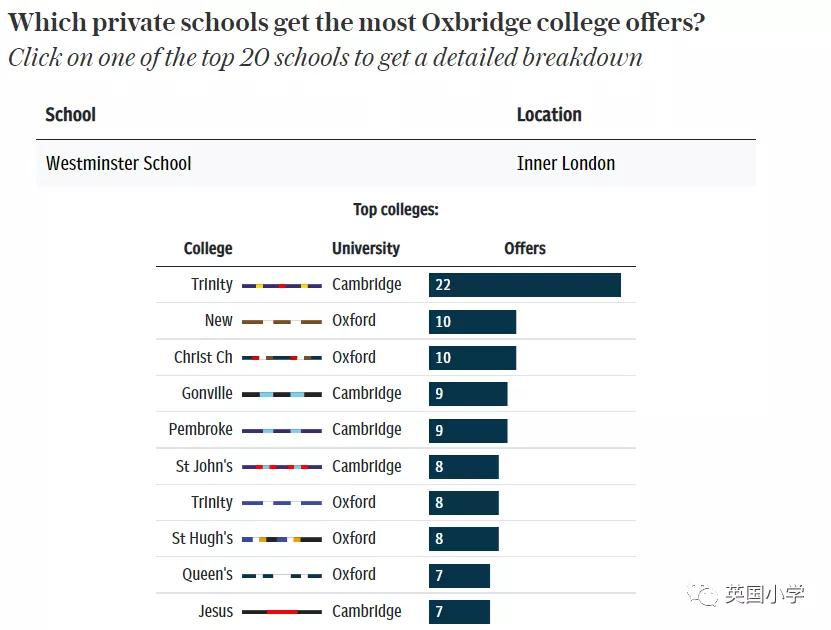Image resolution: width=831 pixels, height=630 pixels.
Task: Click the University column header
Action: click(x=366, y=248)
